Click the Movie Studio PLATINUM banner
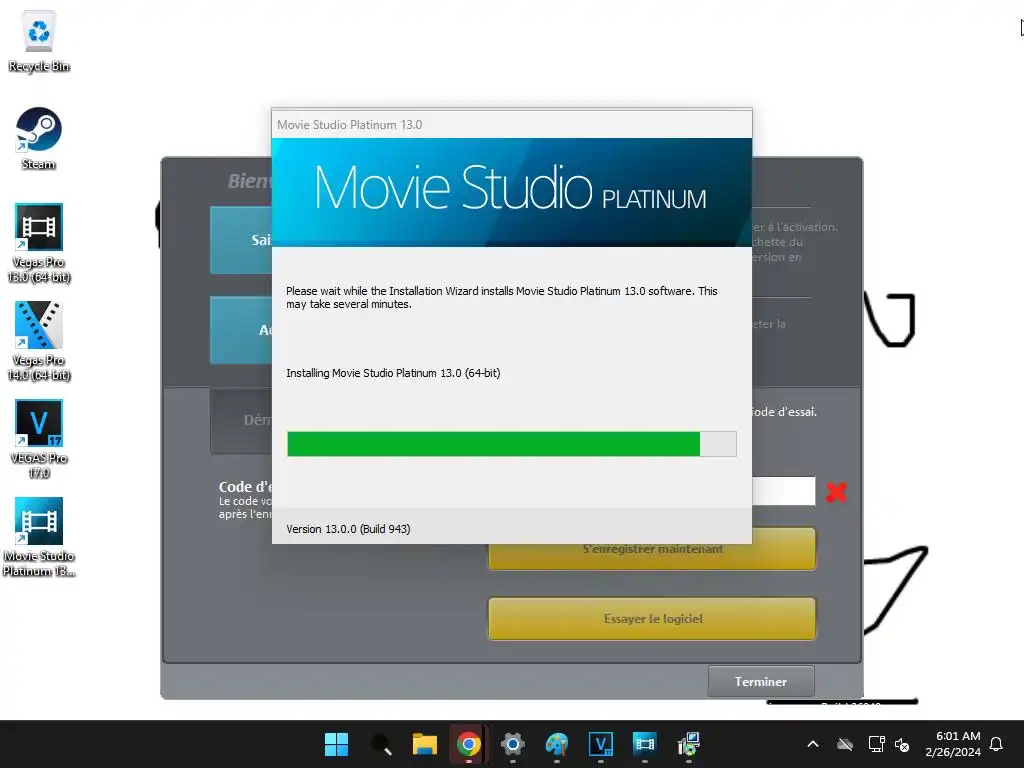 pyautogui.click(x=511, y=192)
